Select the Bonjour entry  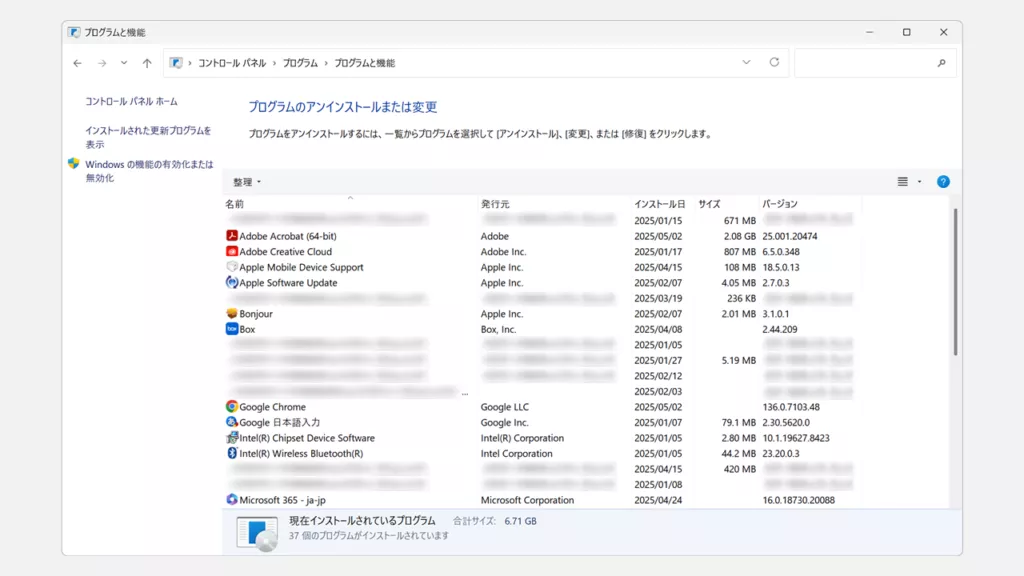pyautogui.click(x=541, y=313)
